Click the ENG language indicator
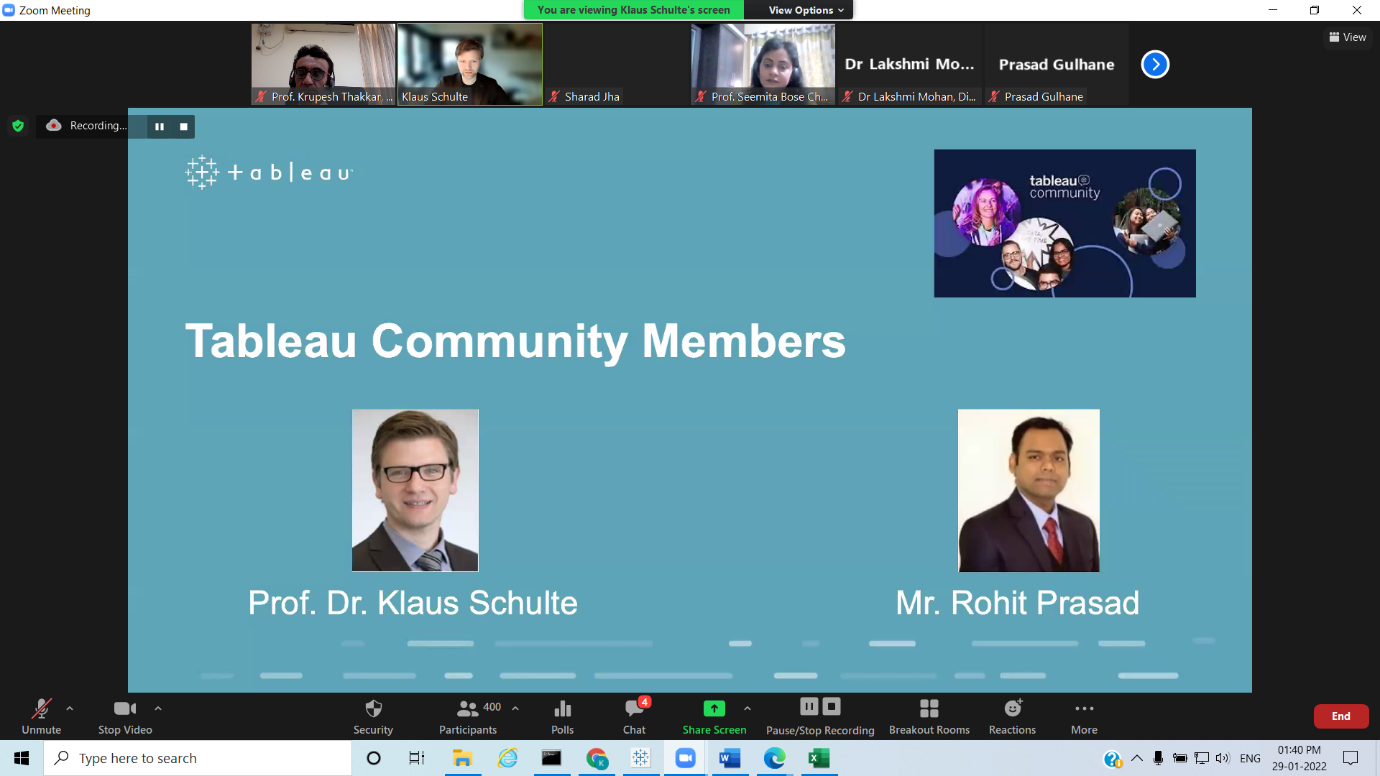 1250,758
